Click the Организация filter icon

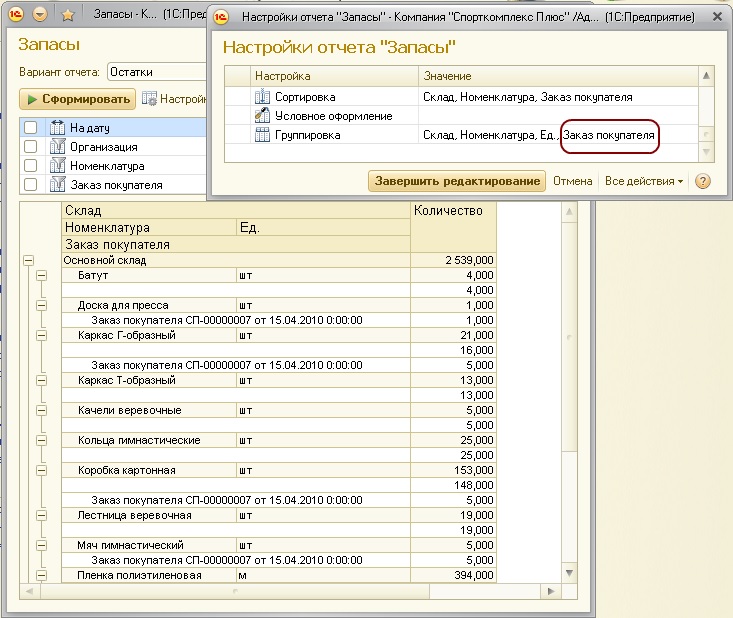pyautogui.click(x=56, y=147)
